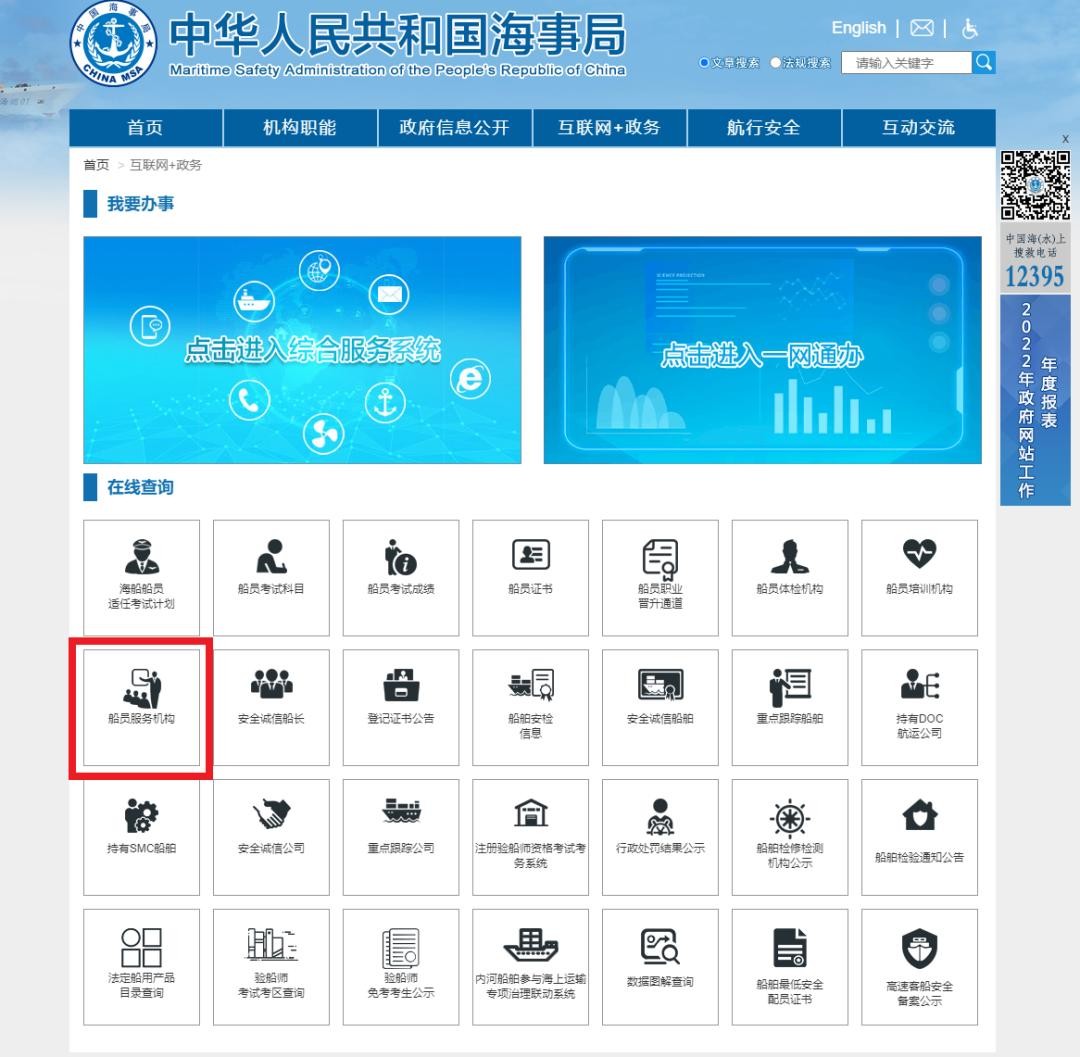Open the 政府信息公开 navigation tab
This screenshot has width=1080, height=1057.
(x=454, y=128)
